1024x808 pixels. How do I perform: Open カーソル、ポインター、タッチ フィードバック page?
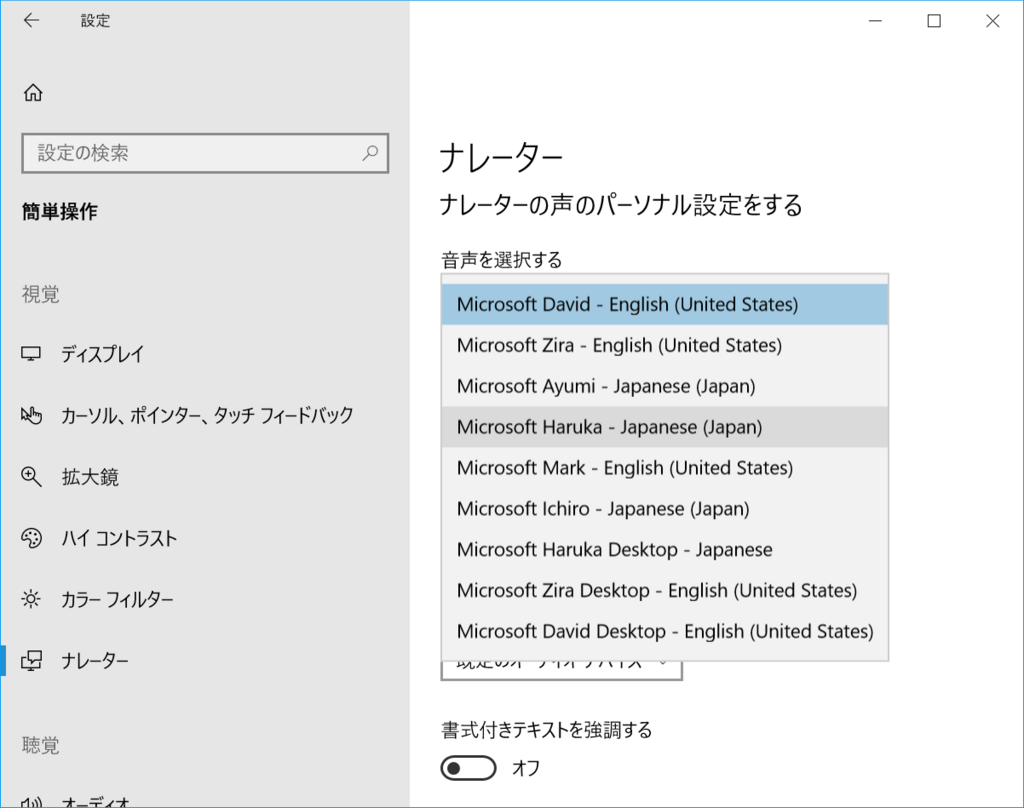pos(204,415)
